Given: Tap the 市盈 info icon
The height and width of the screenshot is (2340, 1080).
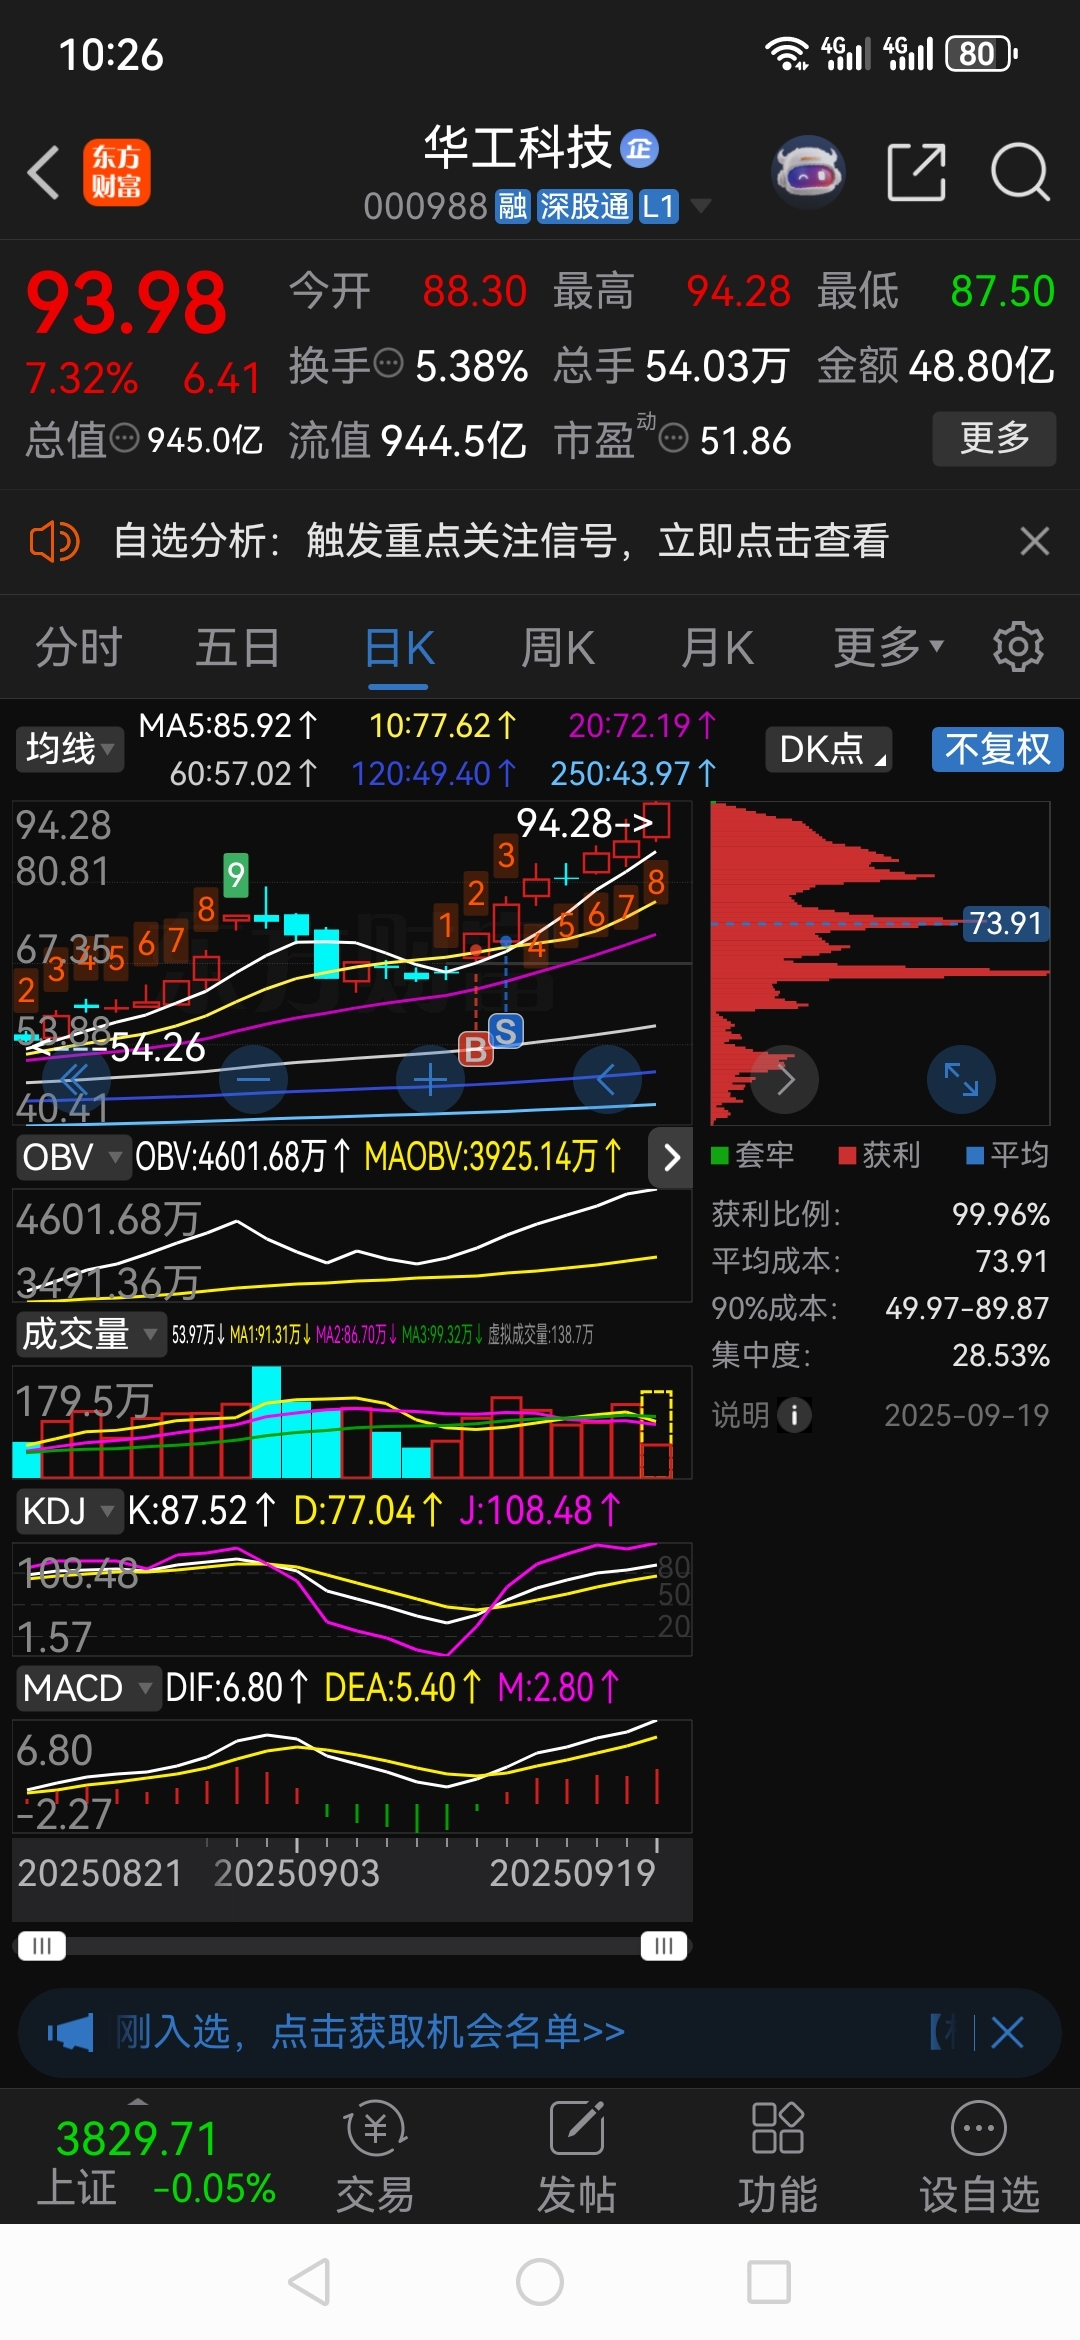Looking at the screenshot, I should [674, 437].
